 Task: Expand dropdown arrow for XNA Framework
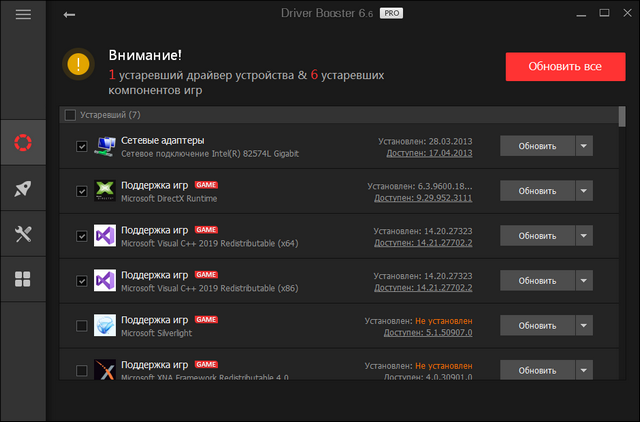584,370
